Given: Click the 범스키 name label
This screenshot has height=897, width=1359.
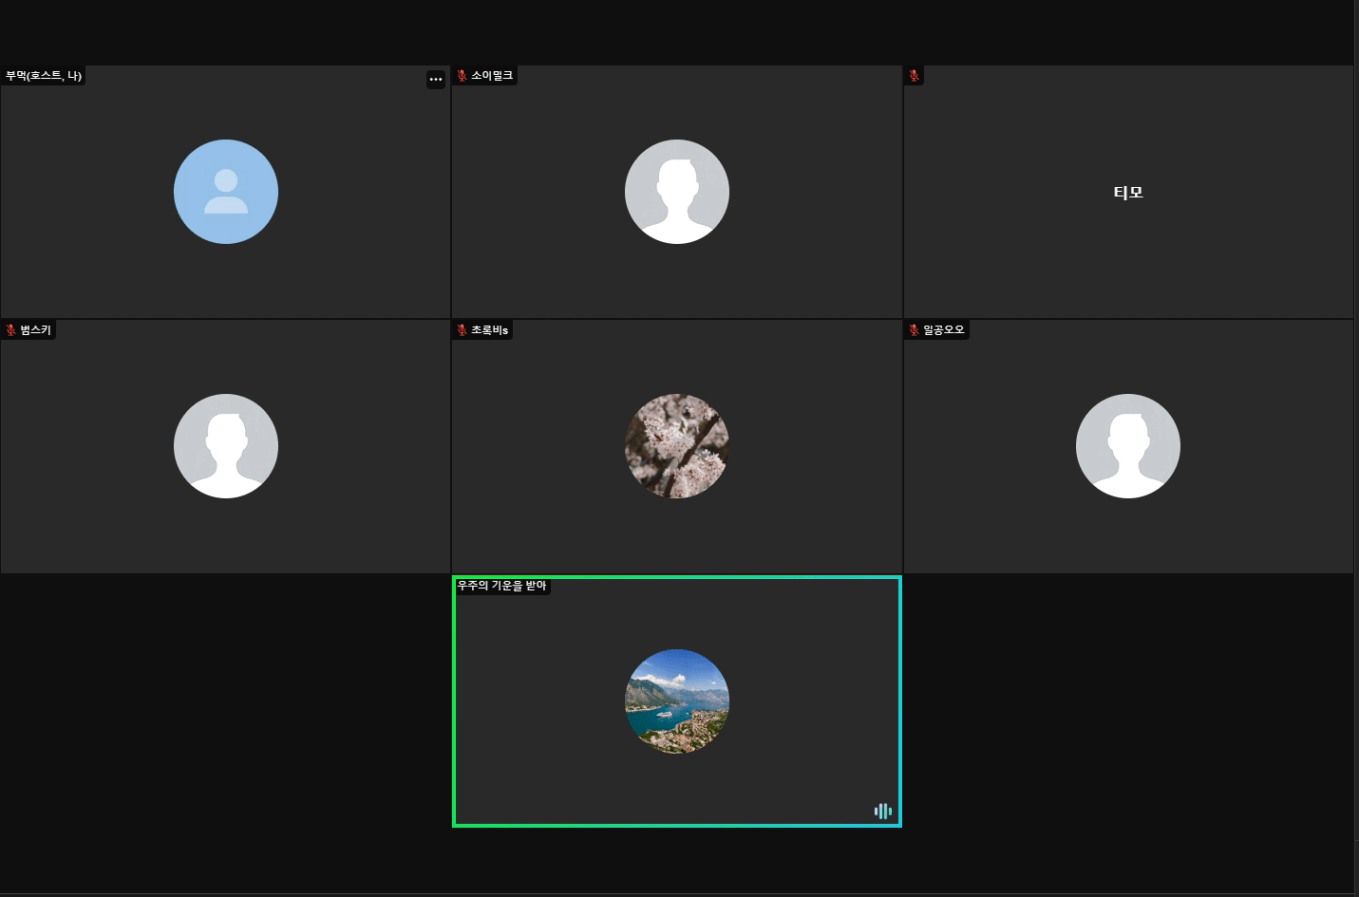Looking at the screenshot, I should (x=35, y=330).
